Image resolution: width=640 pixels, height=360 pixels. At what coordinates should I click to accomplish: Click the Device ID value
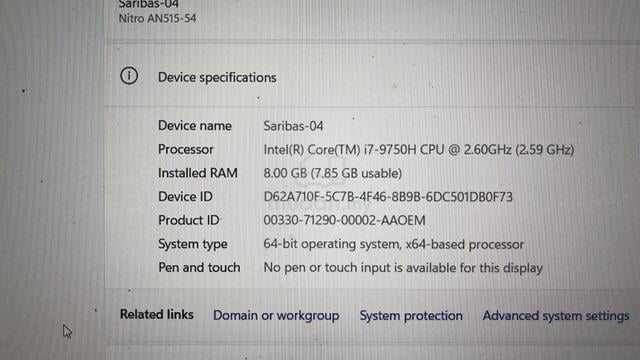pyautogui.click(x=388, y=197)
